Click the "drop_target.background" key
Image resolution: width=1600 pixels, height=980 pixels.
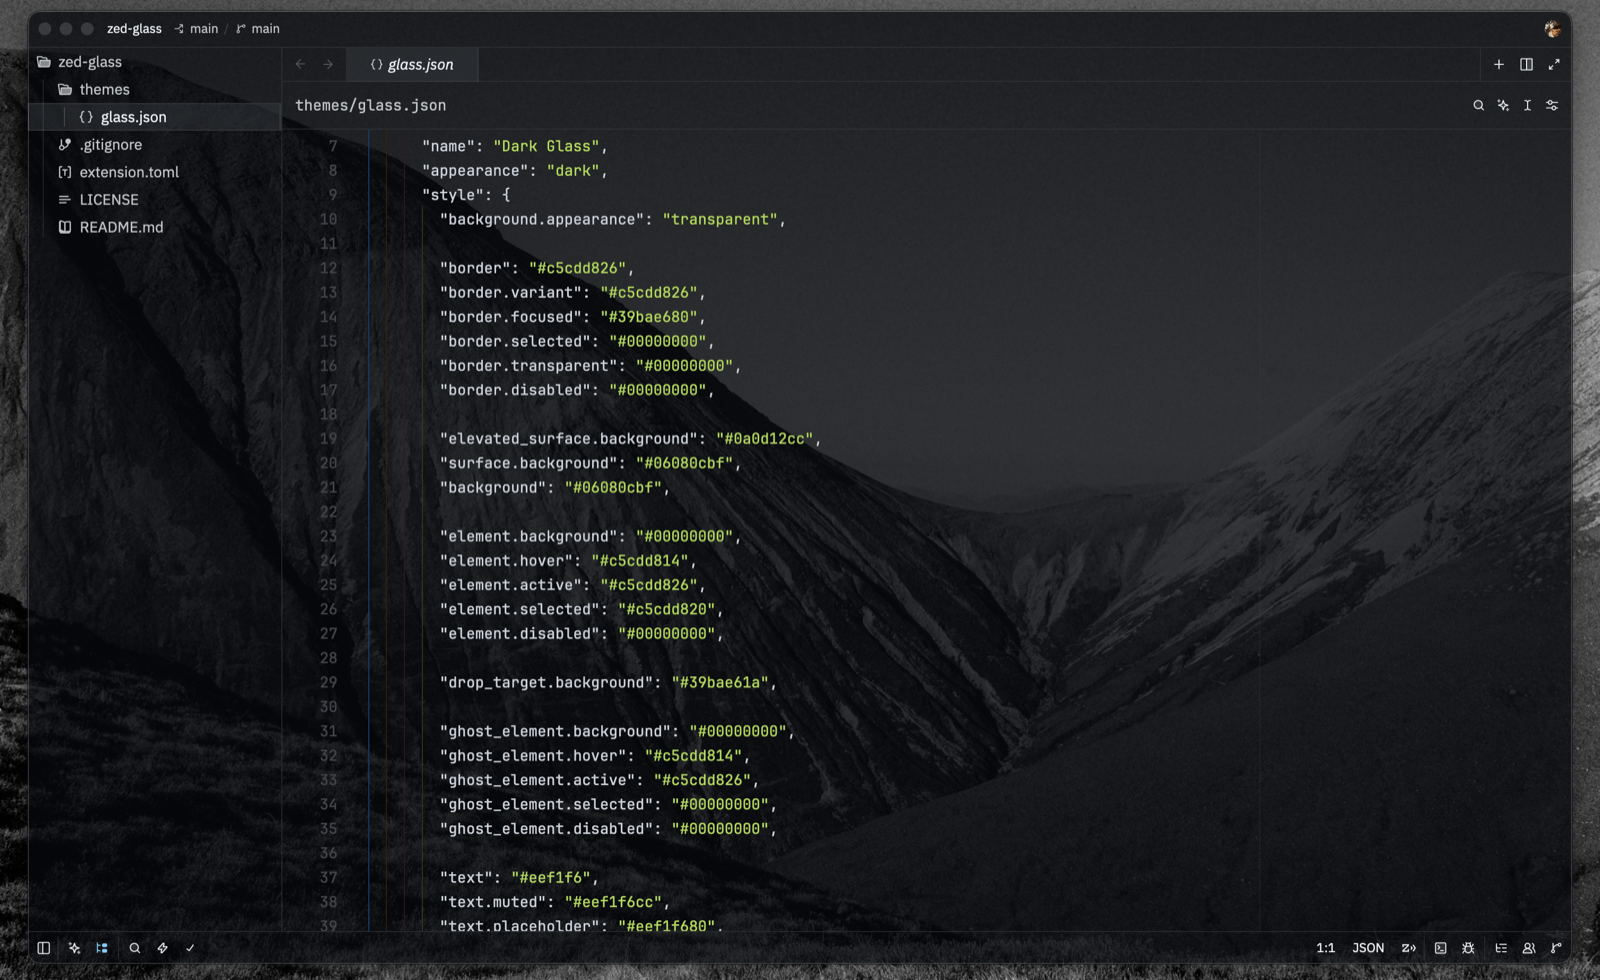[x=547, y=682]
